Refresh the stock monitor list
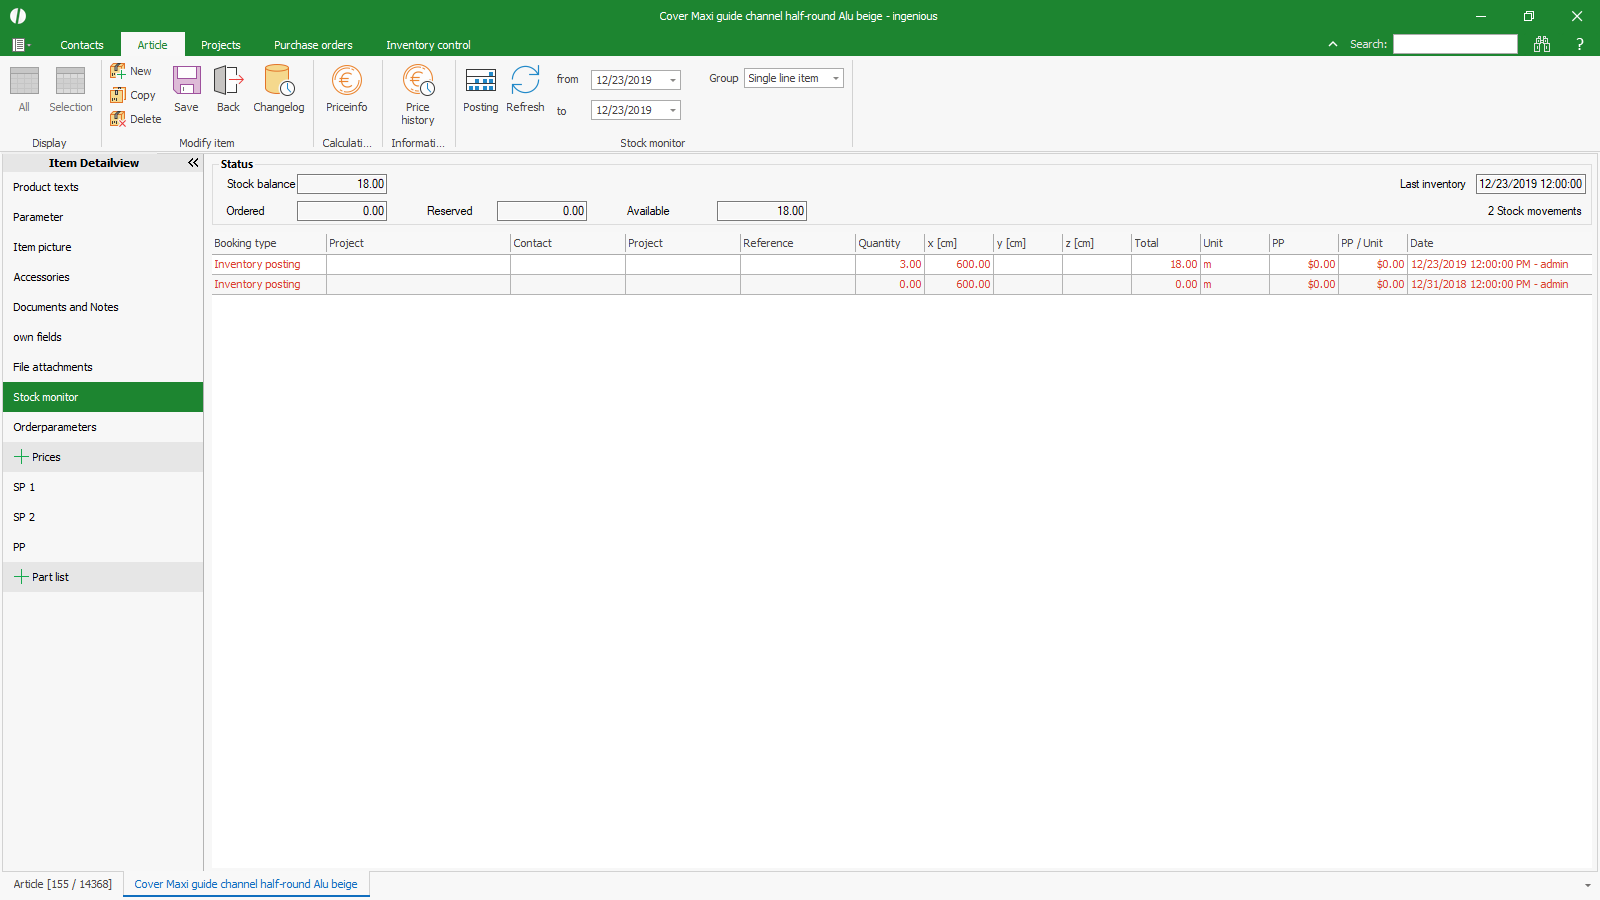Viewport: 1600px width, 900px height. click(525, 89)
